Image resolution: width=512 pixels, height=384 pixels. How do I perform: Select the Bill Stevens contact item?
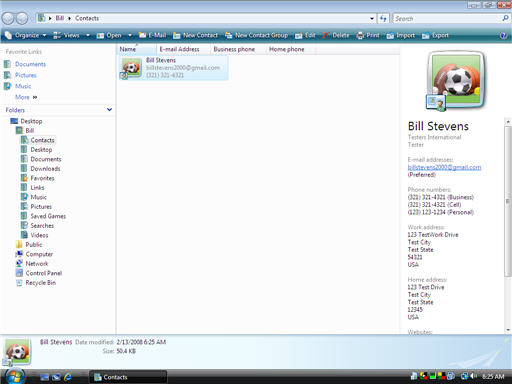click(174, 68)
